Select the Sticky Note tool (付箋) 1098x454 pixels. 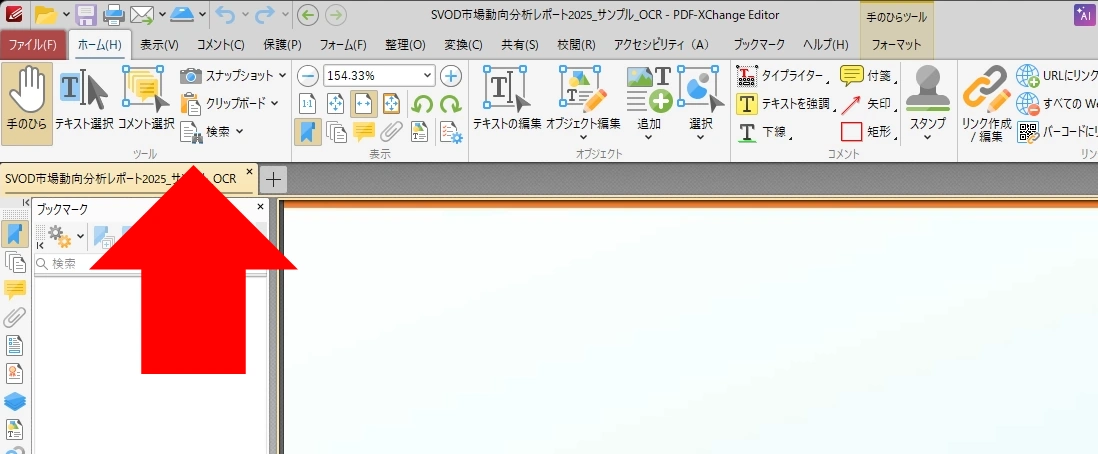[868, 76]
